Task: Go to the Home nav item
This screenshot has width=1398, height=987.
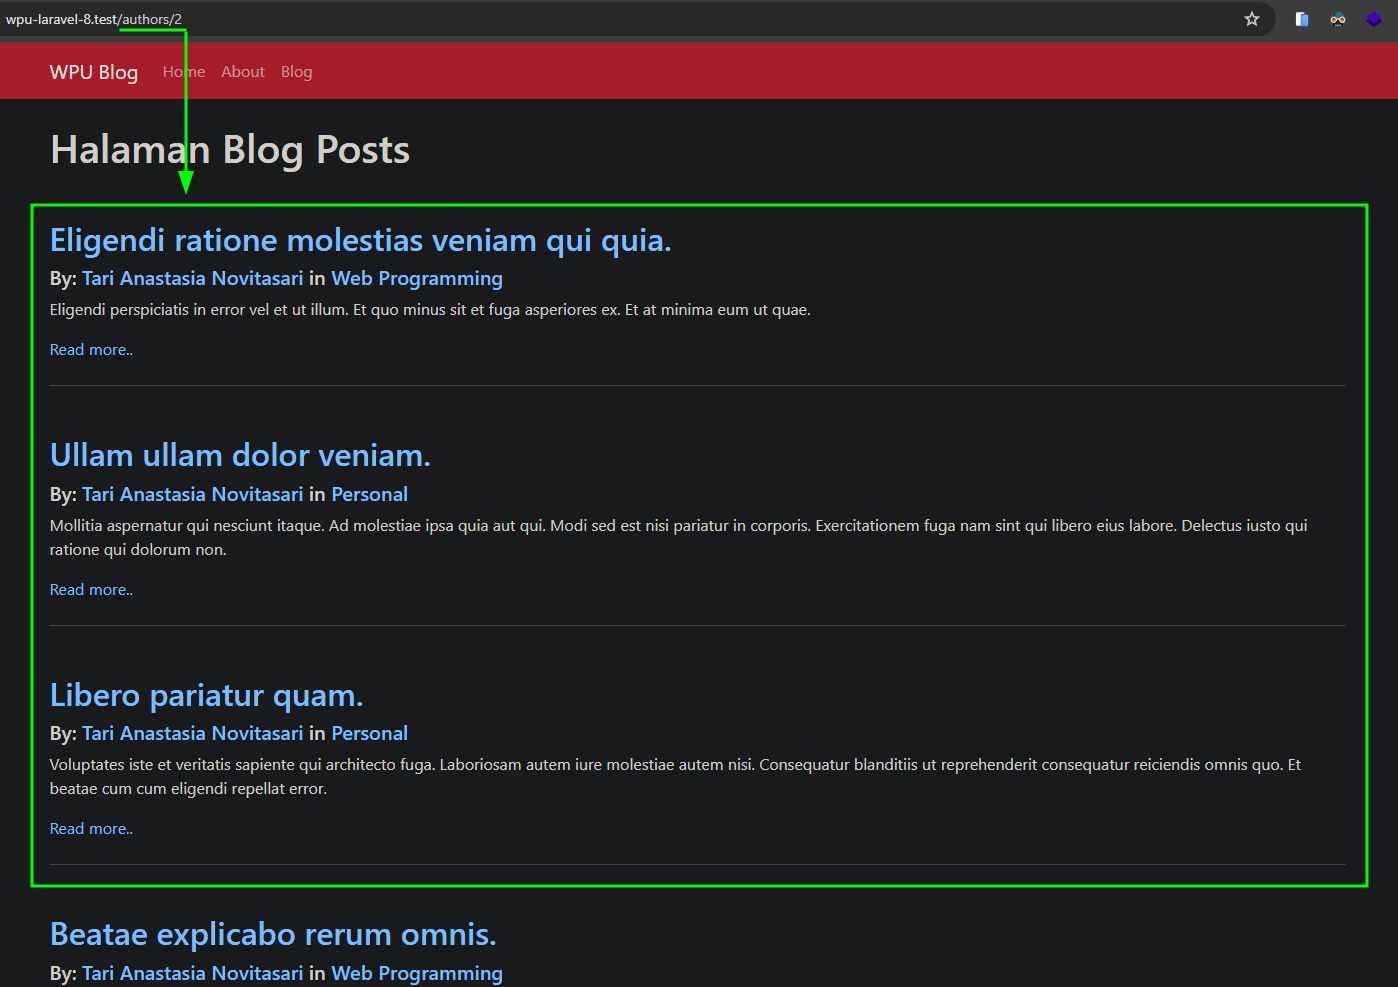Action: pyautogui.click(x=183, y=72)
